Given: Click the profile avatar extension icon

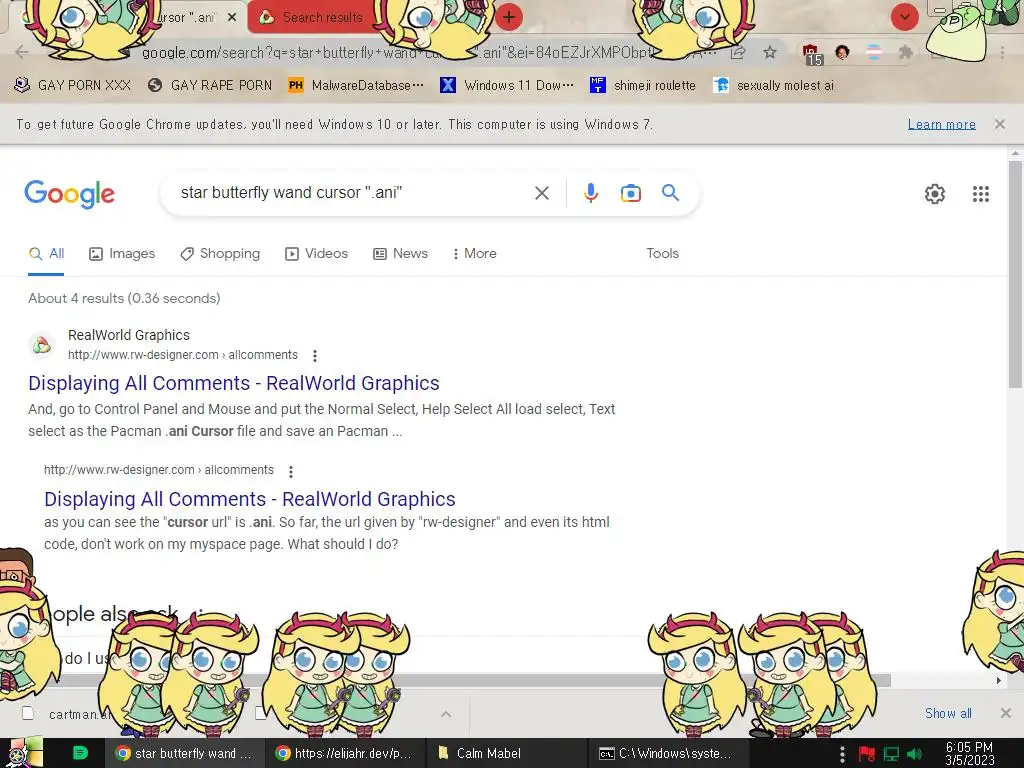Looking at the screenshot, I should (x=842, y=52).
